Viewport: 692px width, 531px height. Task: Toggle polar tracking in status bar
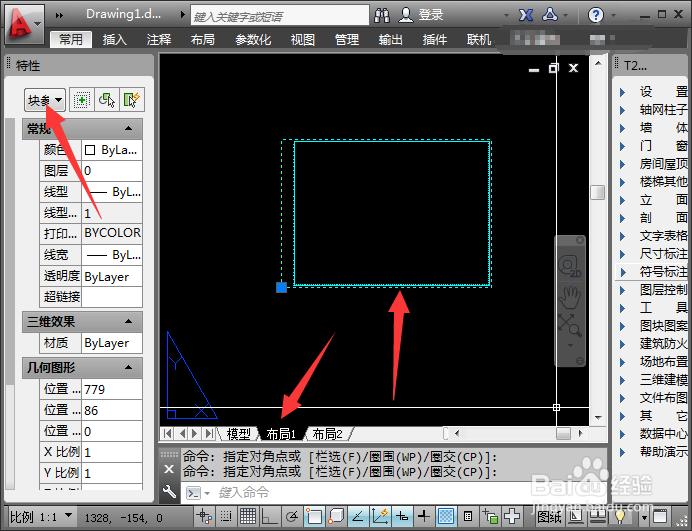[291, 516]
